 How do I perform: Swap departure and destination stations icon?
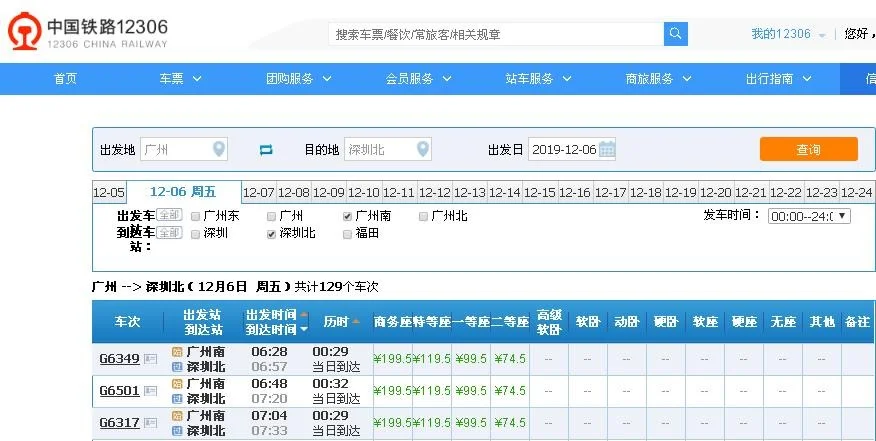tap(266, 149)
